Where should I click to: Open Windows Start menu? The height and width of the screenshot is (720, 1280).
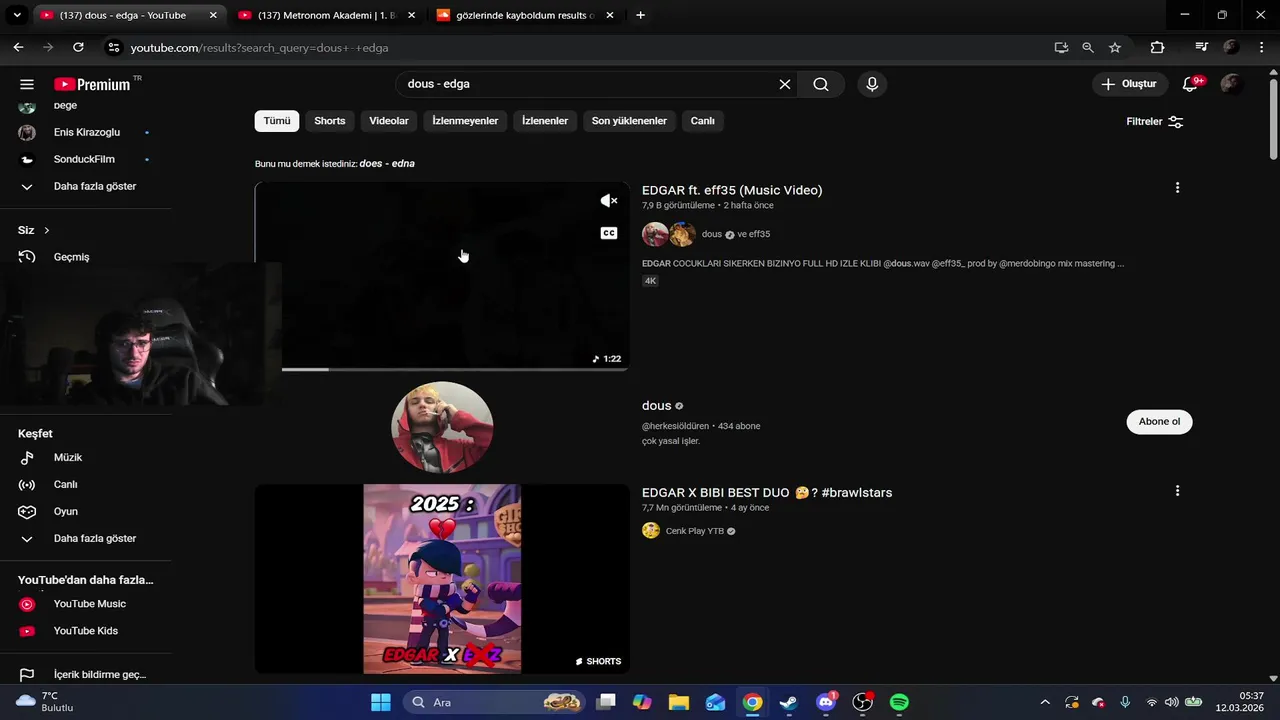pos(381,702)
